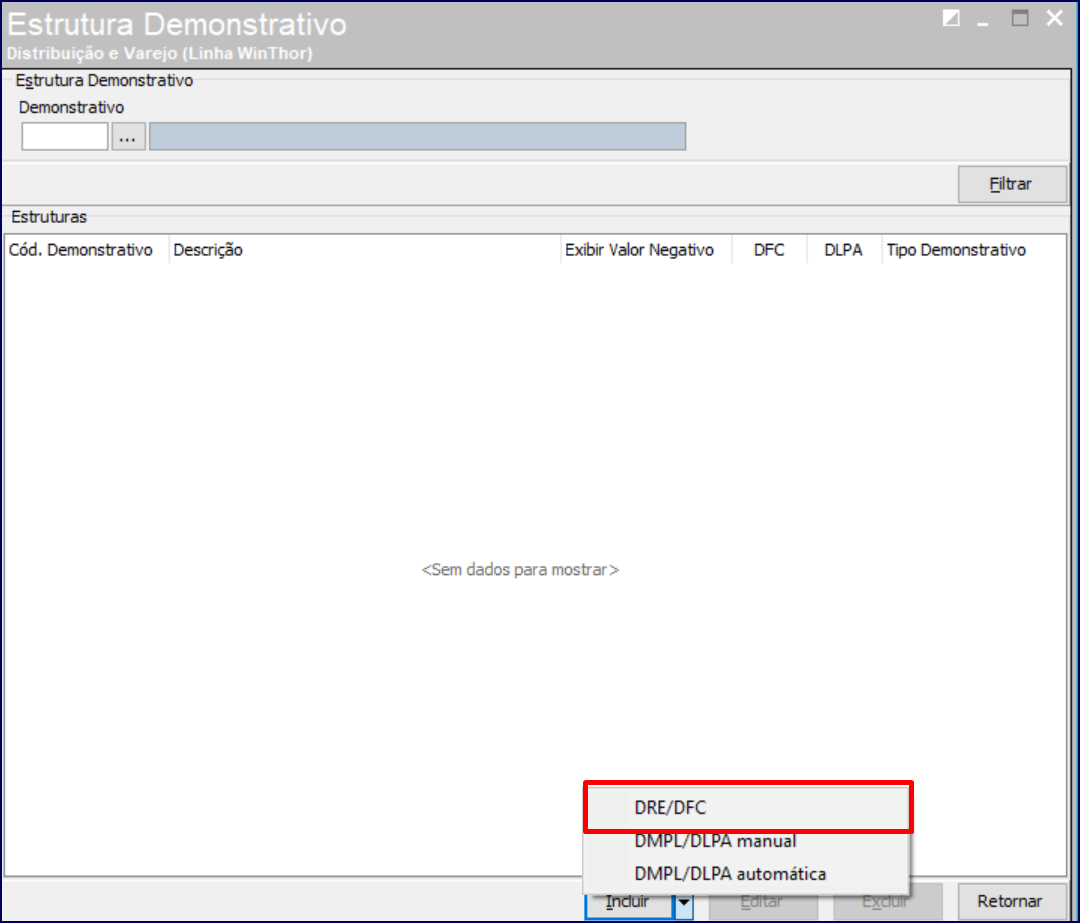The height and width of the screenshot is (923, 1080).
Task: Choose DMPL/DLPA automática option
Action: [x=748, y=873]
